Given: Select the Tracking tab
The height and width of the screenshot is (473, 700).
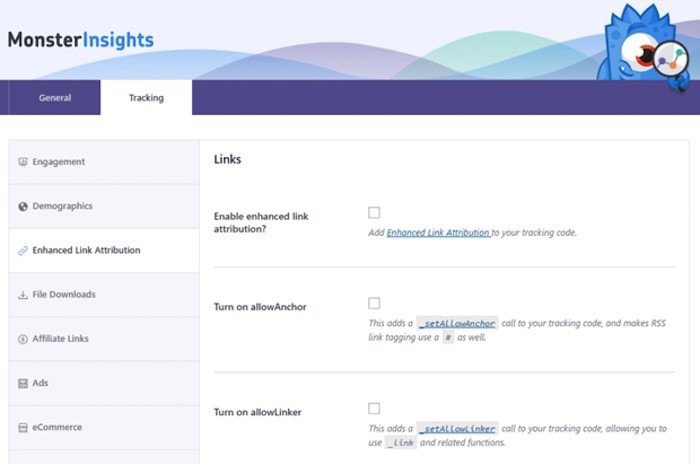Looking at the screenshot, I should (x=146, y=98).
